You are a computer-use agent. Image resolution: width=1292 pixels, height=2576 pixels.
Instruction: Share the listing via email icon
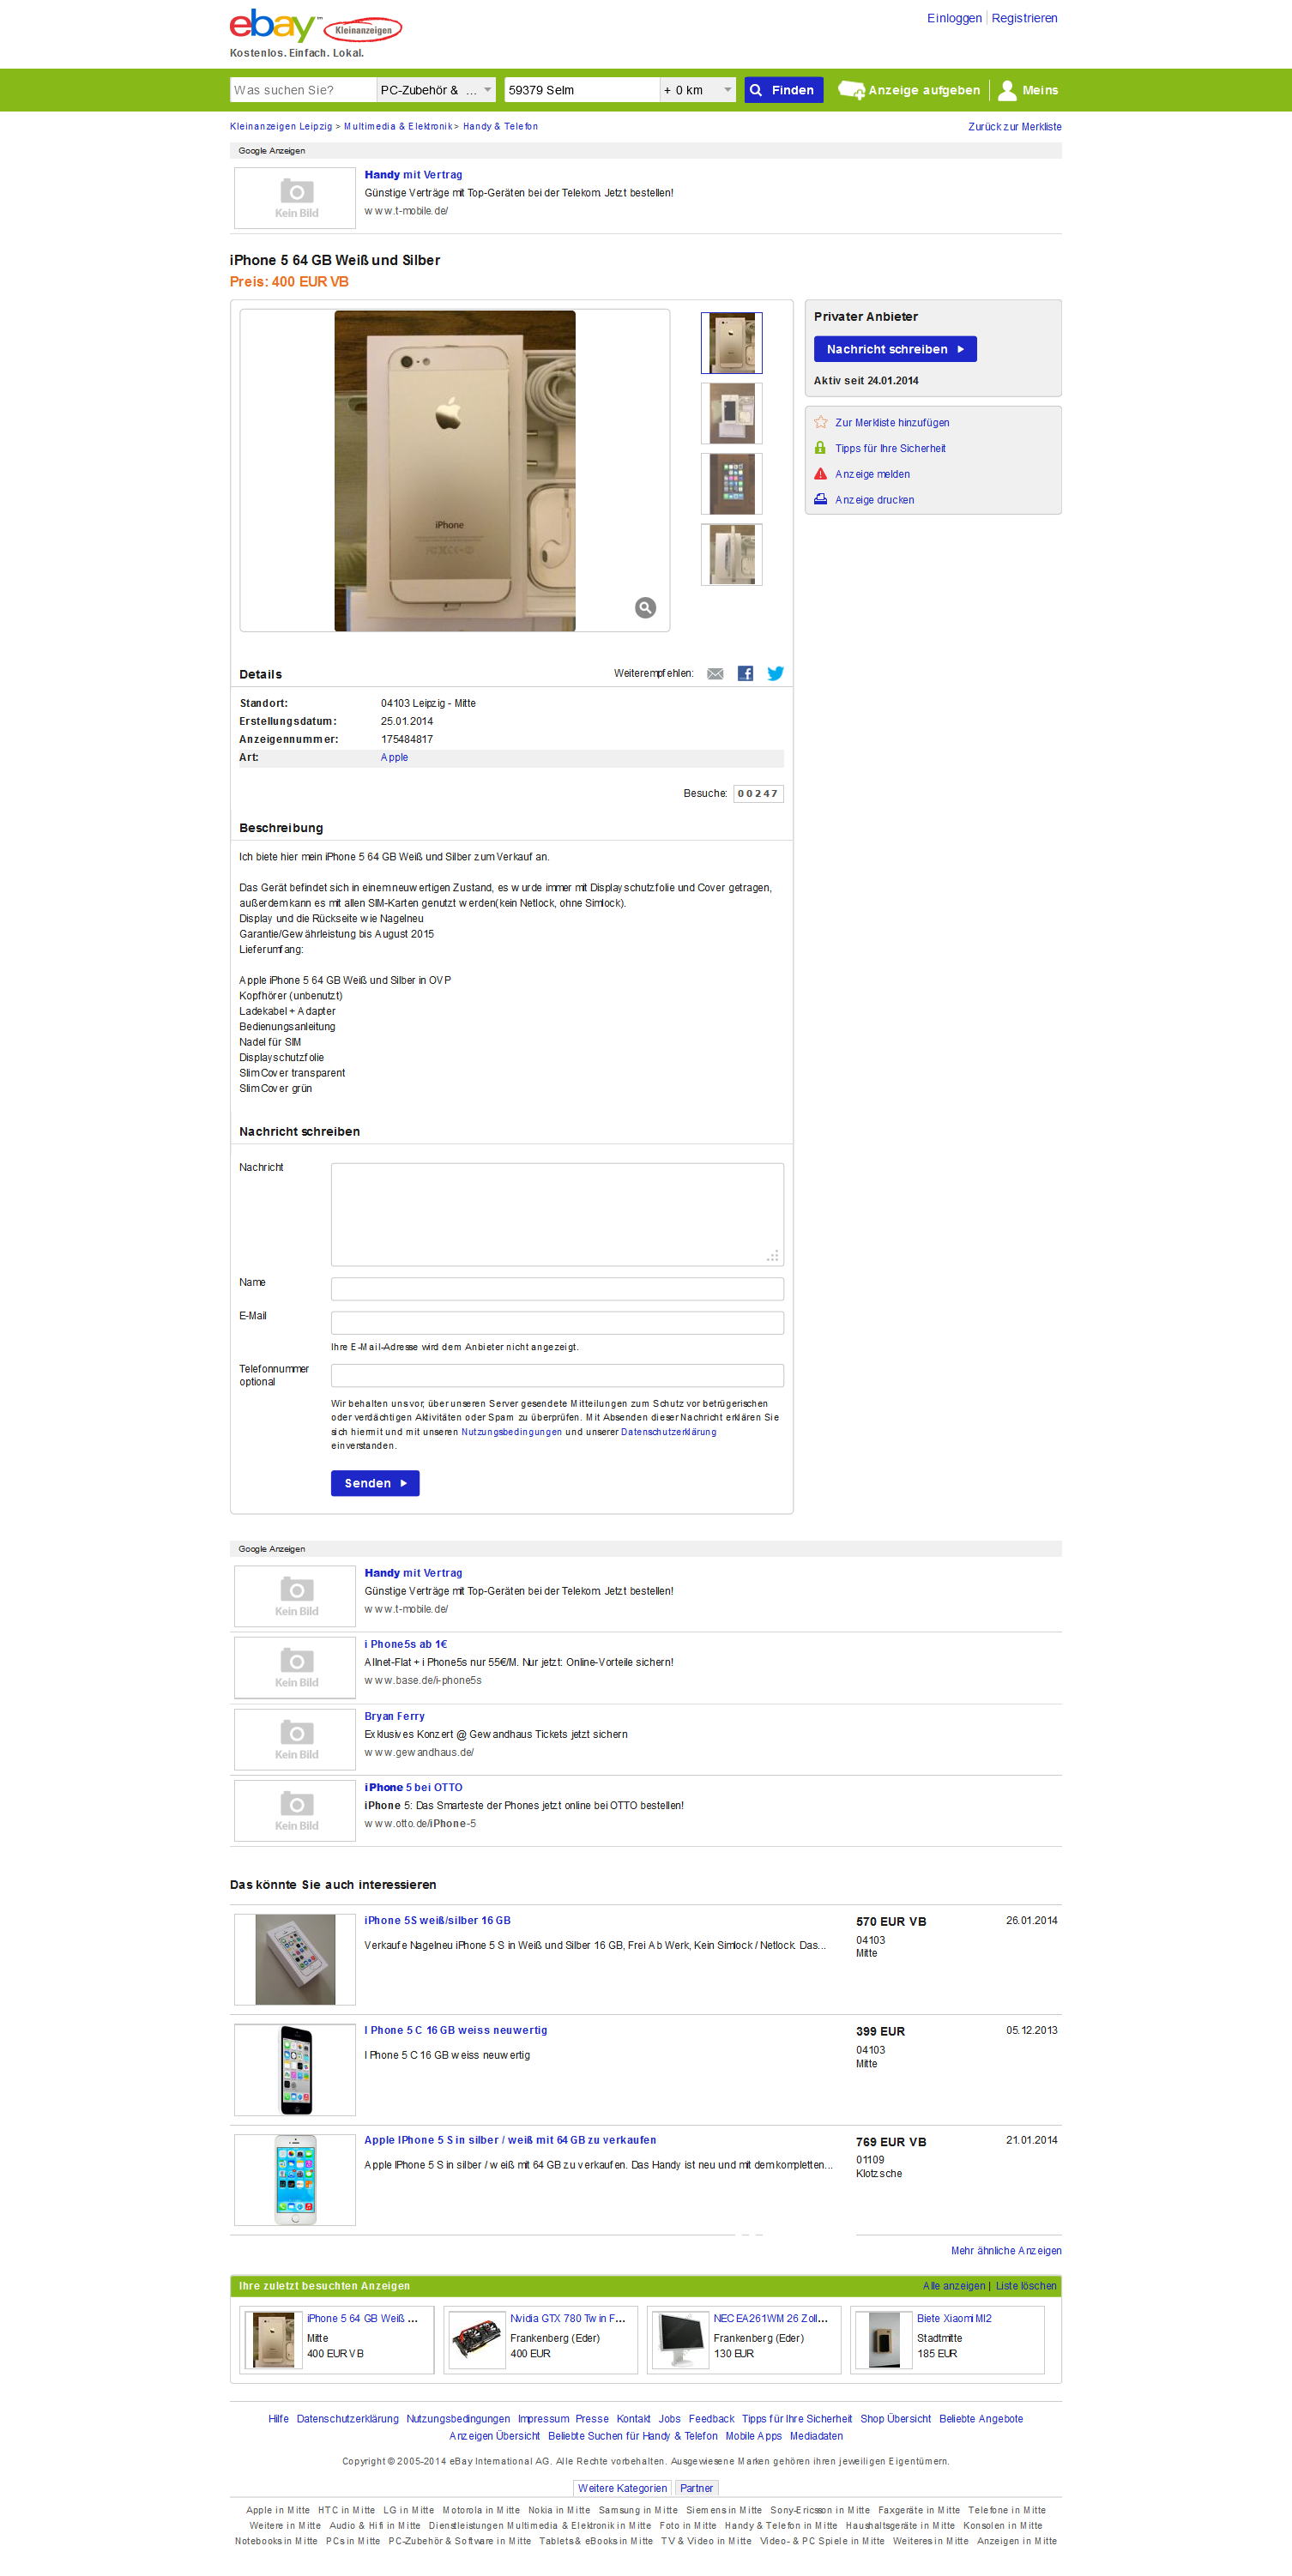click(x=715, y=674)
